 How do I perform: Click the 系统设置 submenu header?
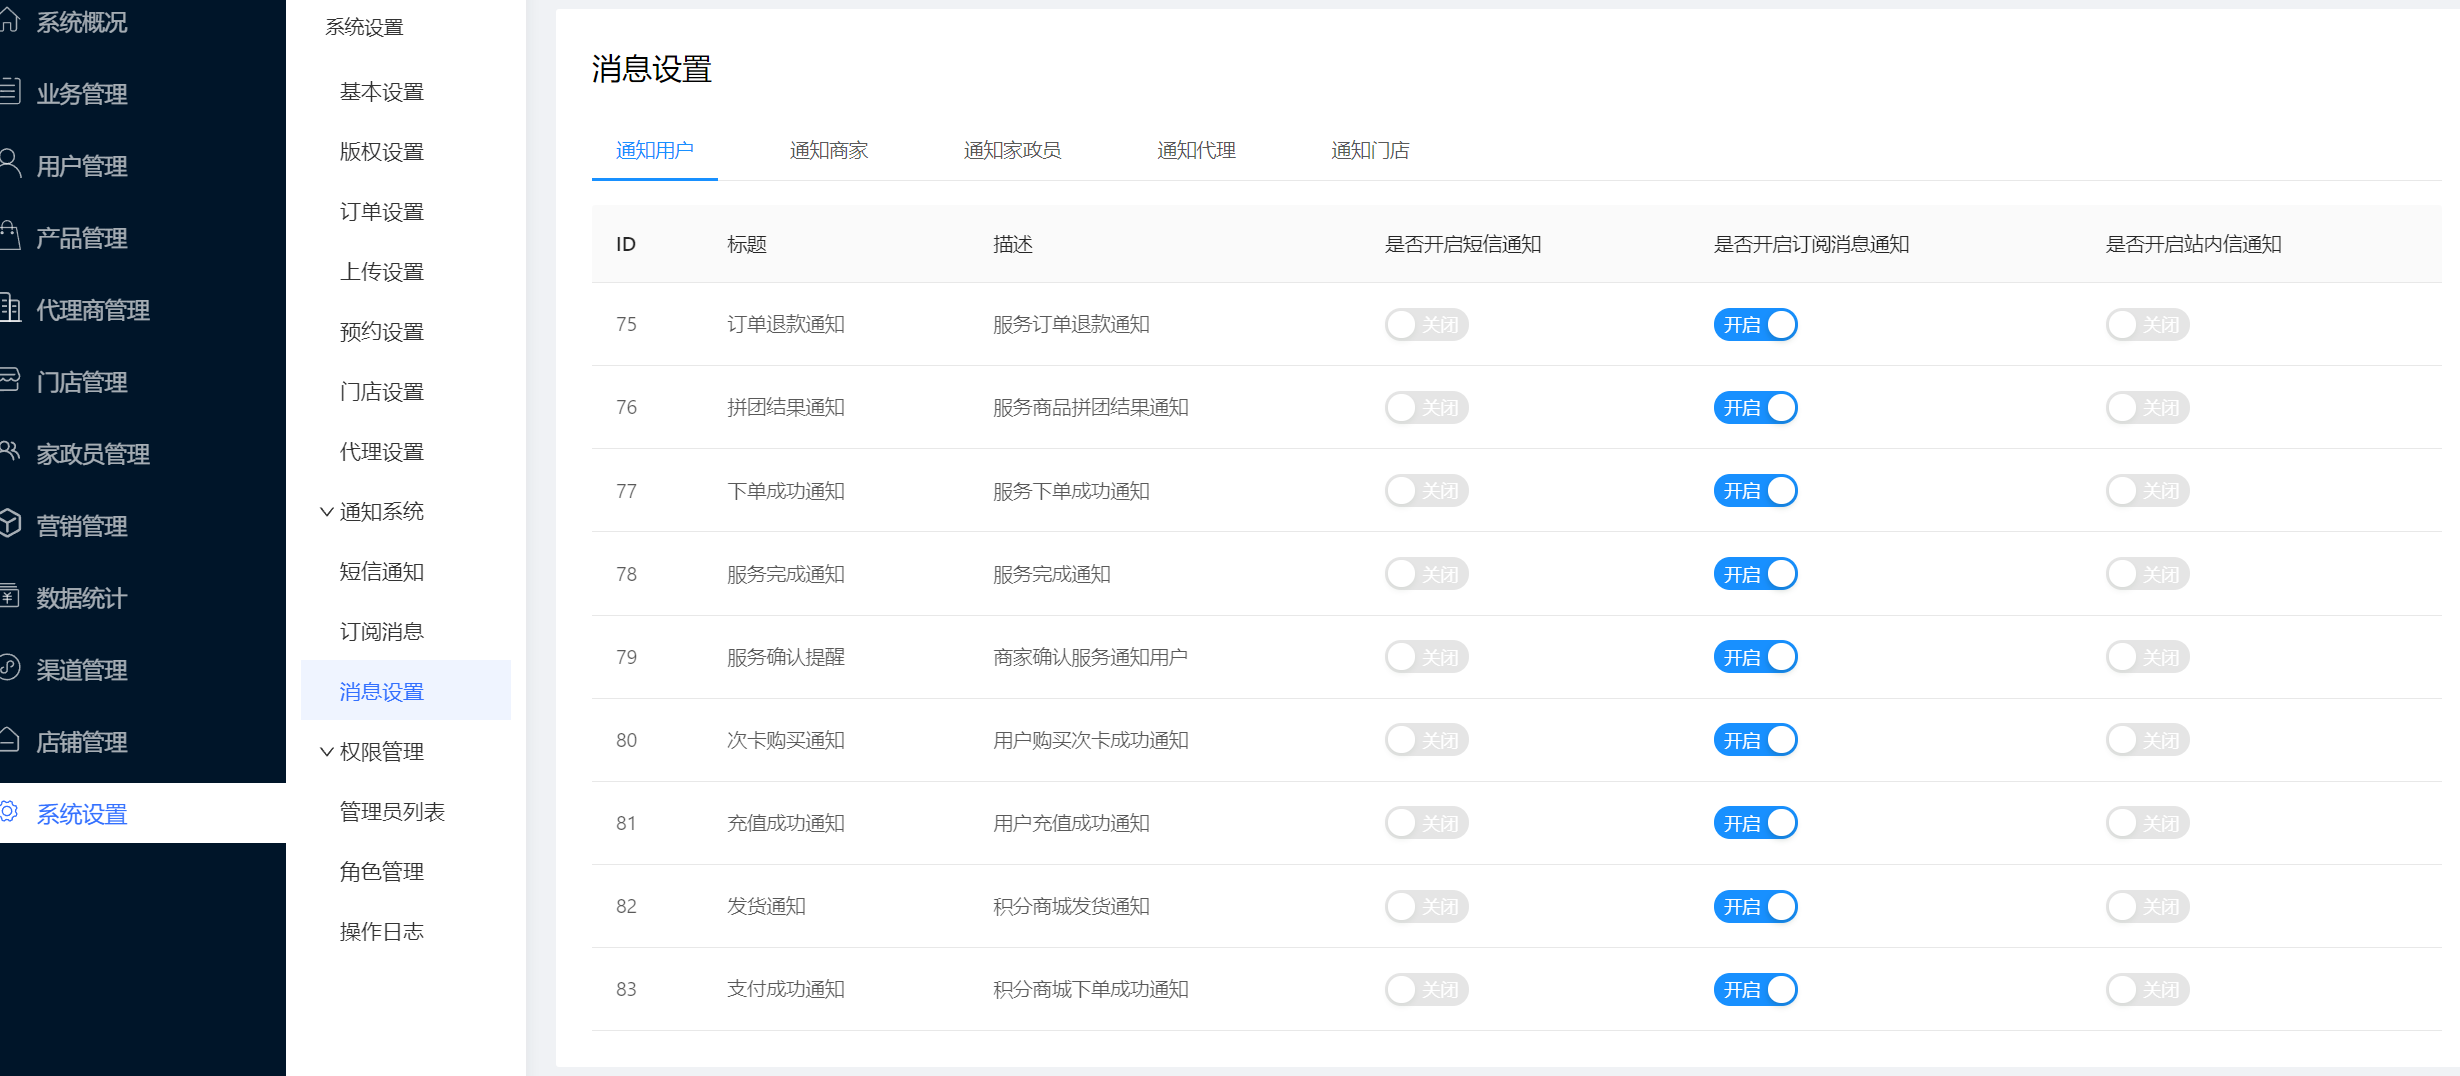coord(364,27)
